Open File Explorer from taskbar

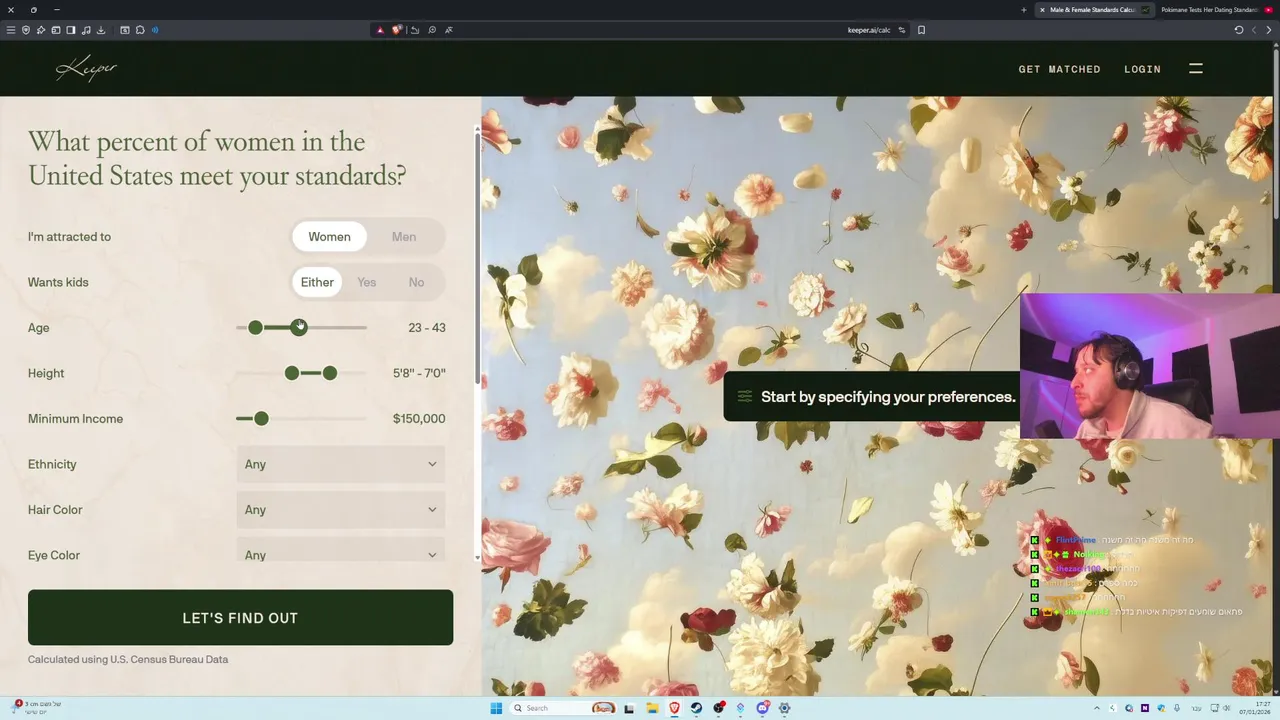tap(652, 708)
